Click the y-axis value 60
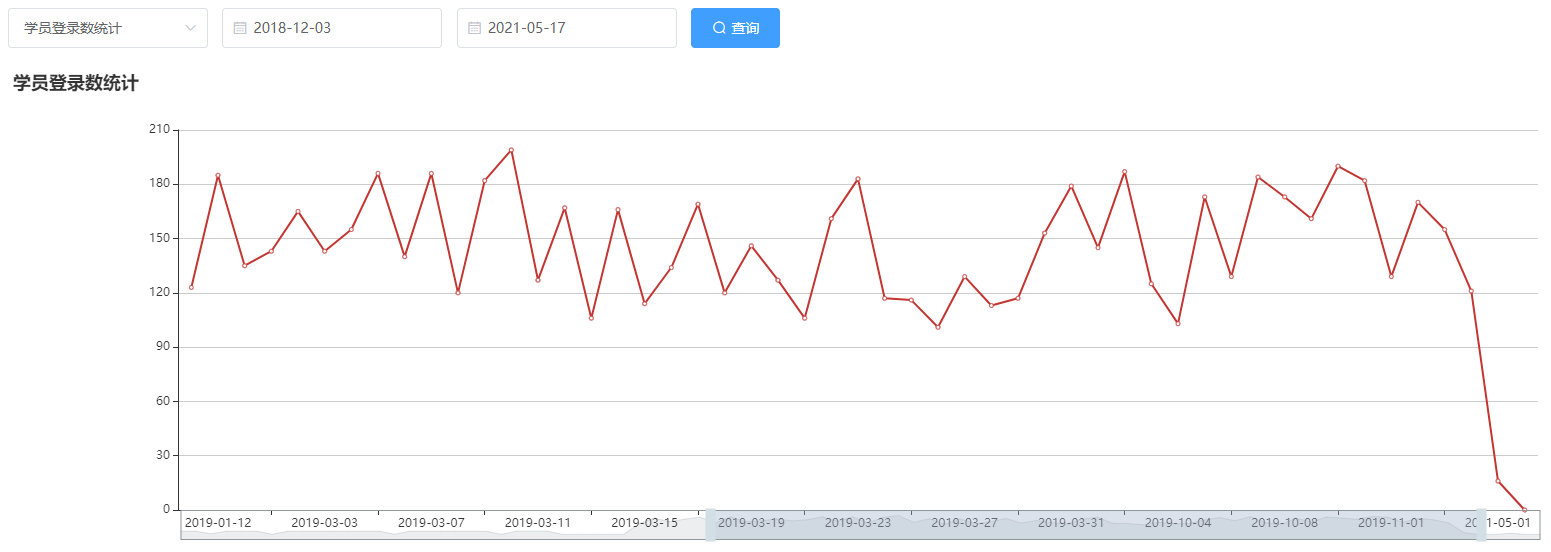 [161, 401]
